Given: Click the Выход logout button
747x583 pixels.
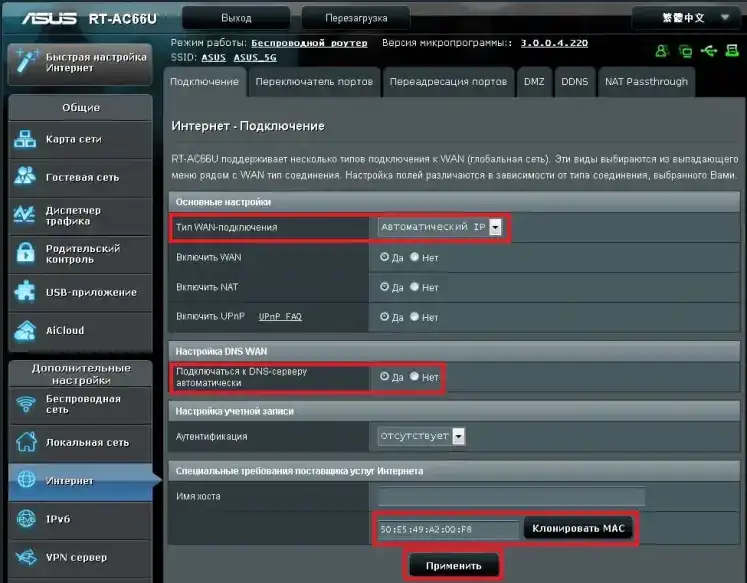Looking at the screenshot, I should tap(236, 18).
